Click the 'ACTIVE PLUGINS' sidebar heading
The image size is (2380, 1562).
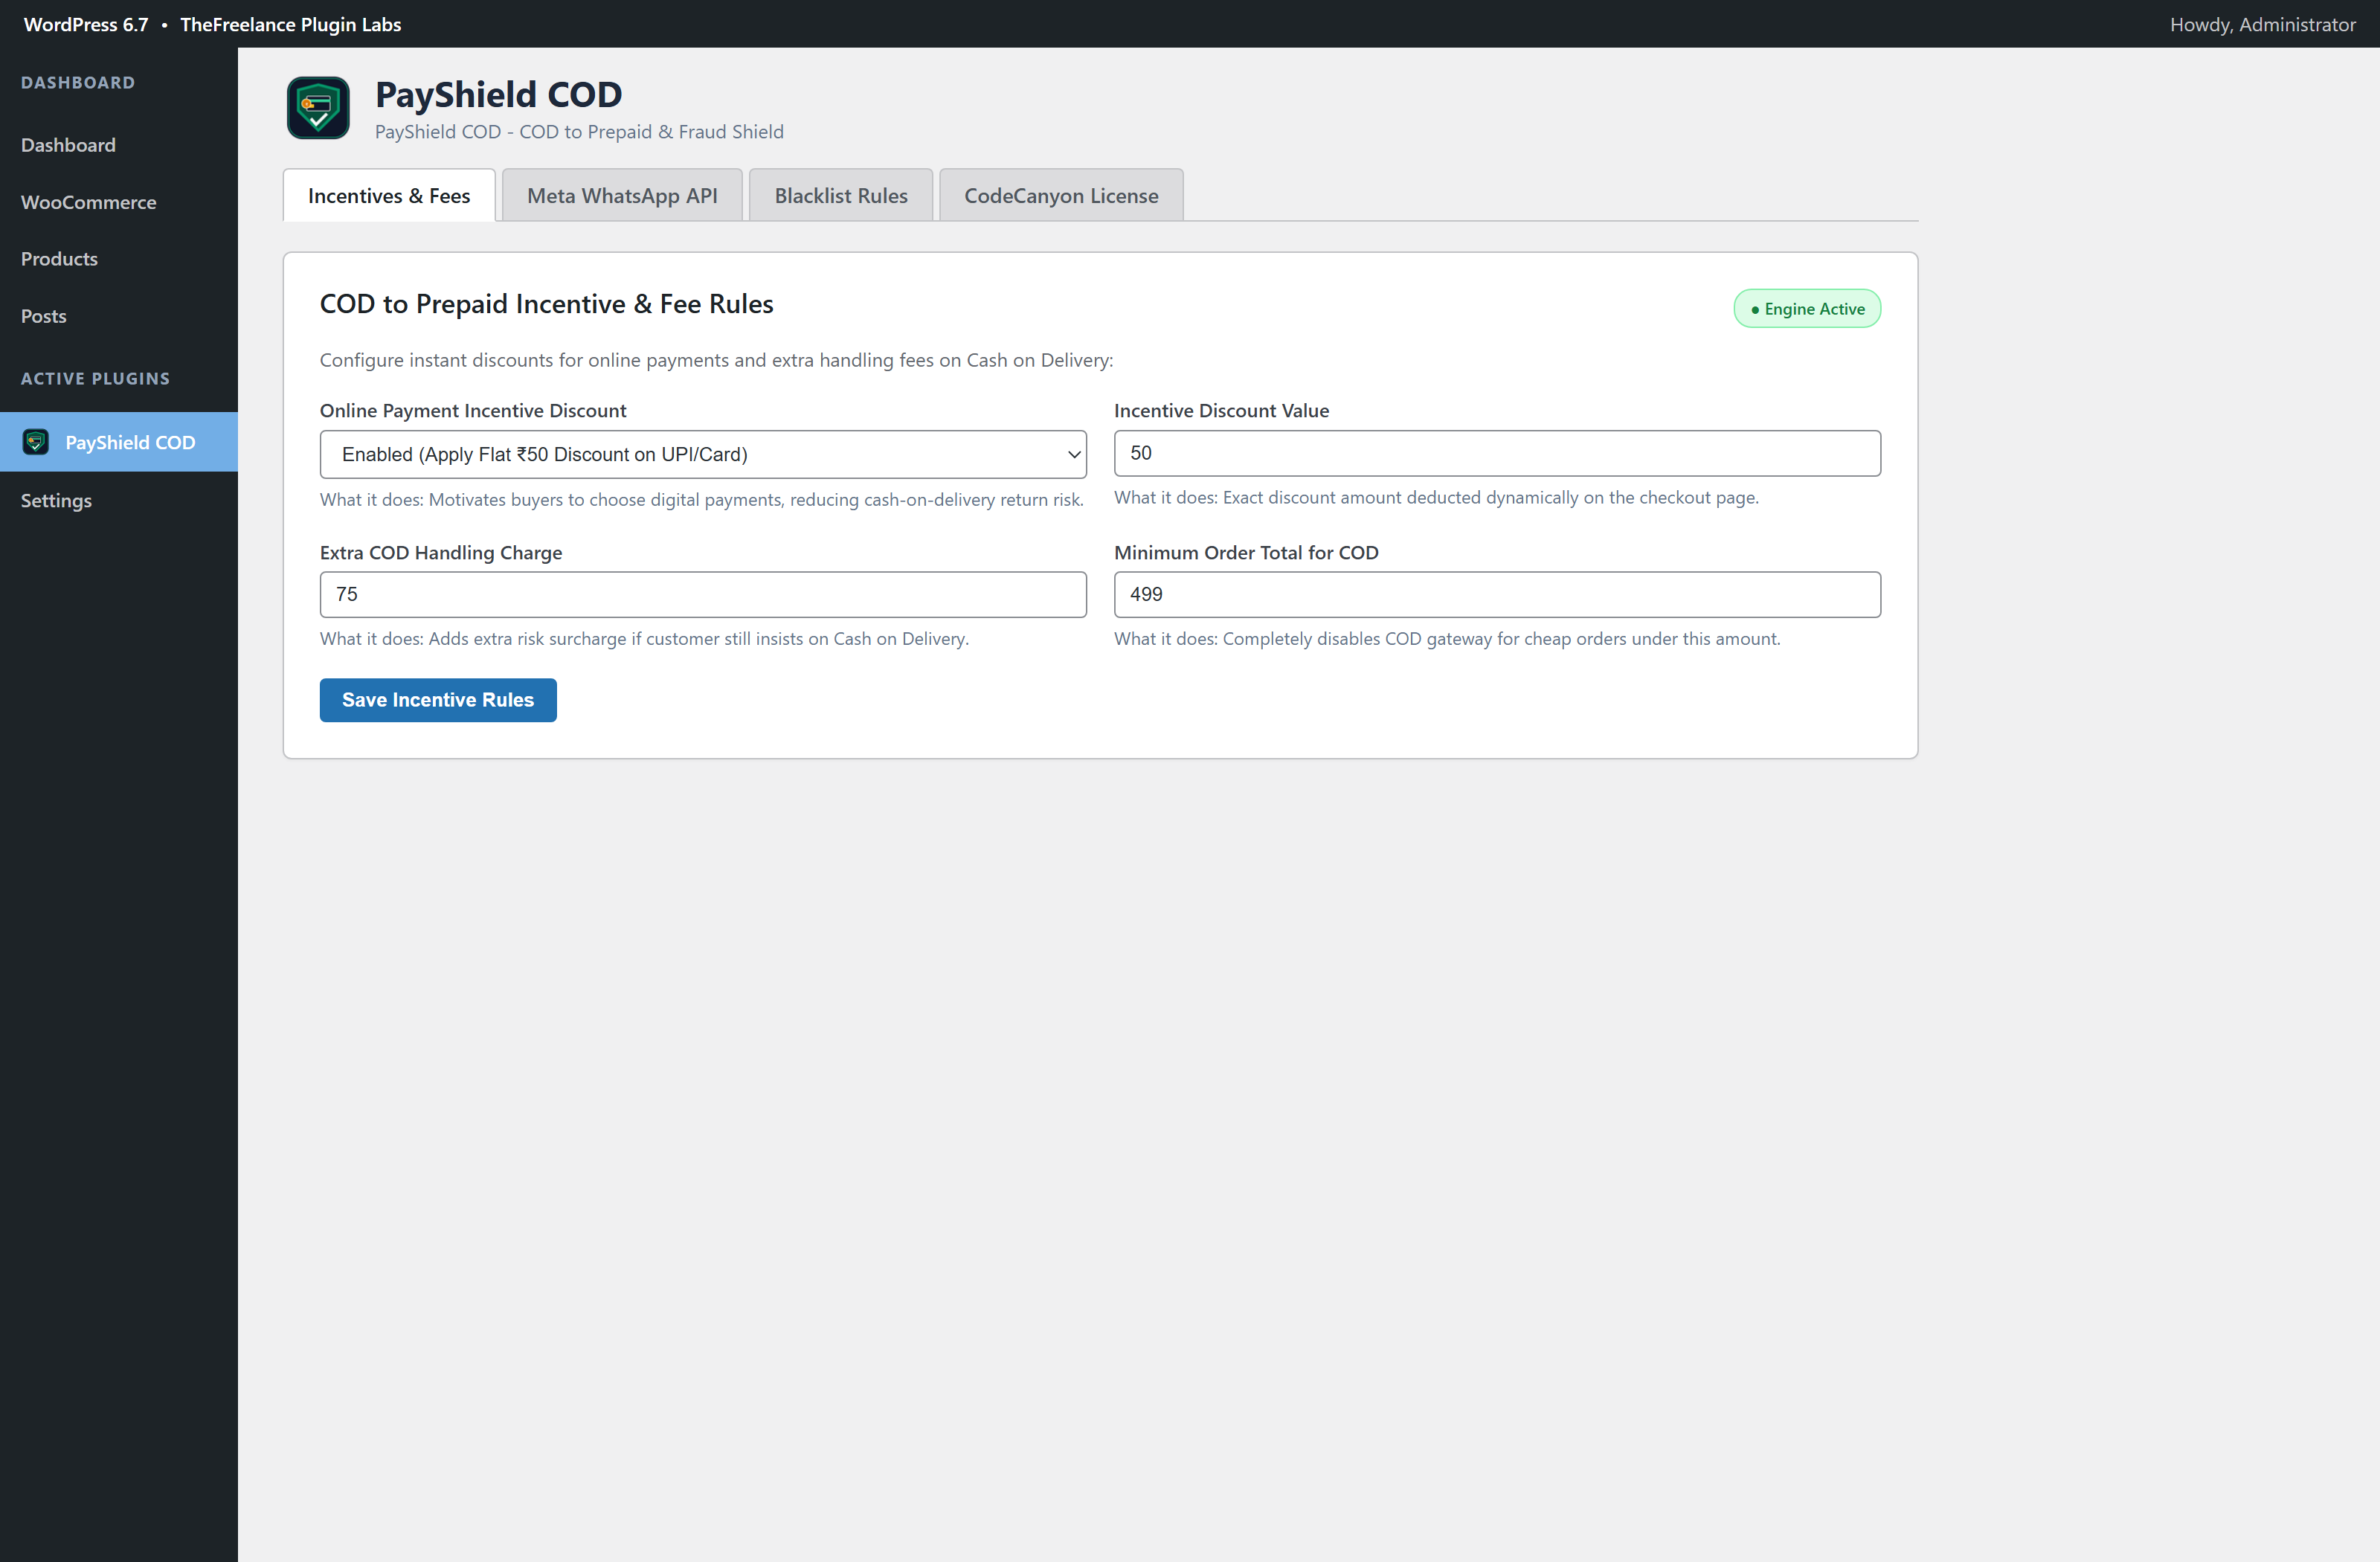click(x=95, y=379)
